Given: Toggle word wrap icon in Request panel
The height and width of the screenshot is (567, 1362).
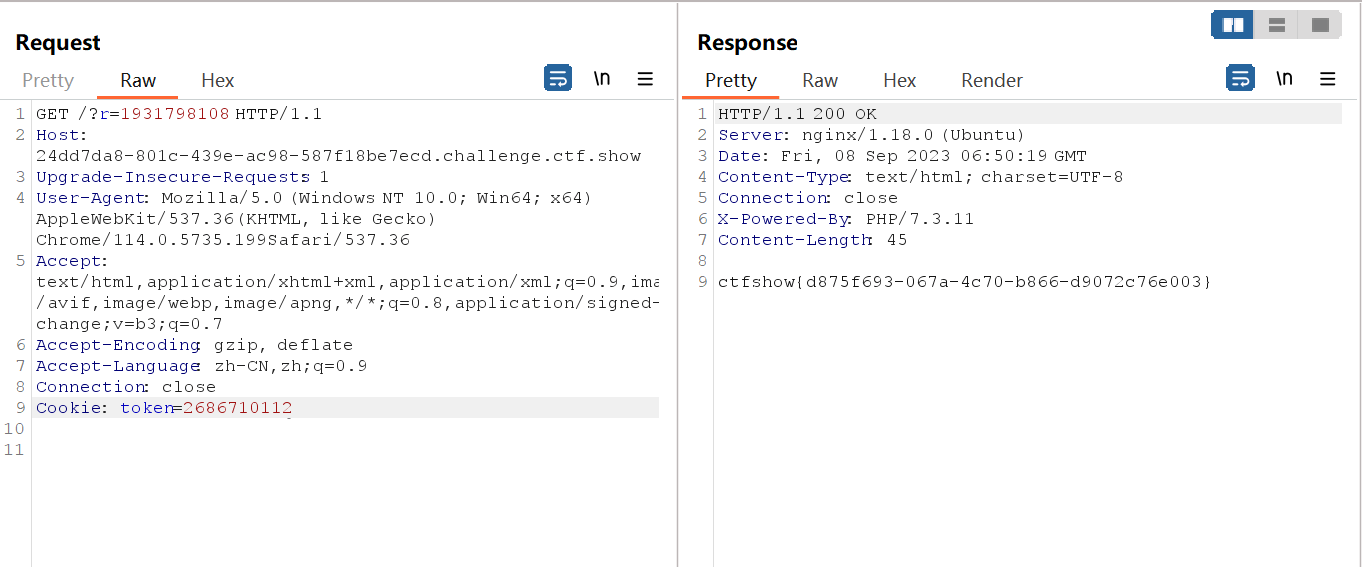Looking at the screenshot, I should 558,78.
